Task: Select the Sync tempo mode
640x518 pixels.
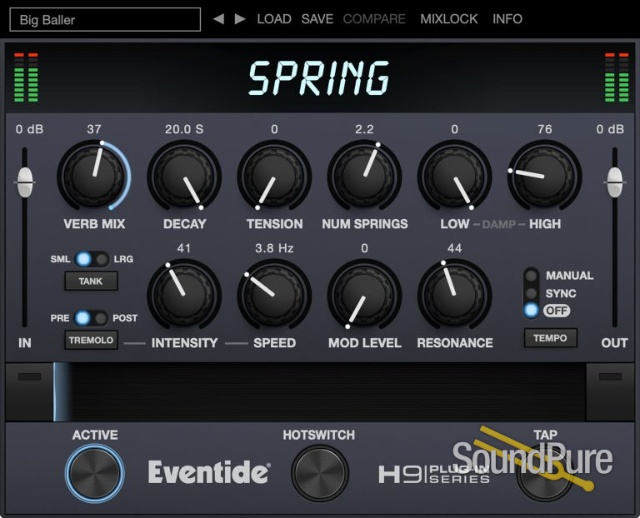Action: pyautogui.click(x=531, y=293)
